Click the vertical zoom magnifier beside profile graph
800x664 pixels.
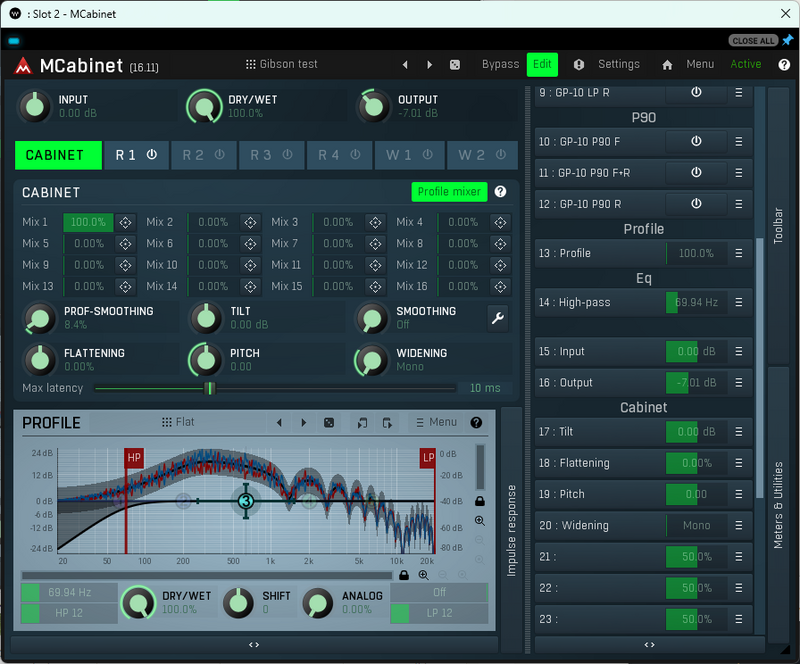(480, 521)
